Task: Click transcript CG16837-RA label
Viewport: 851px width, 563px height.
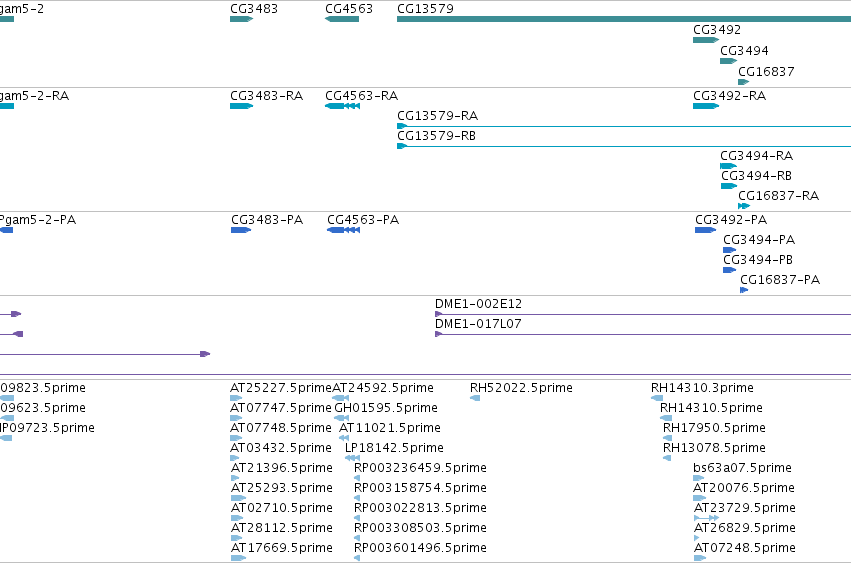Action: (x=778, y=196)
